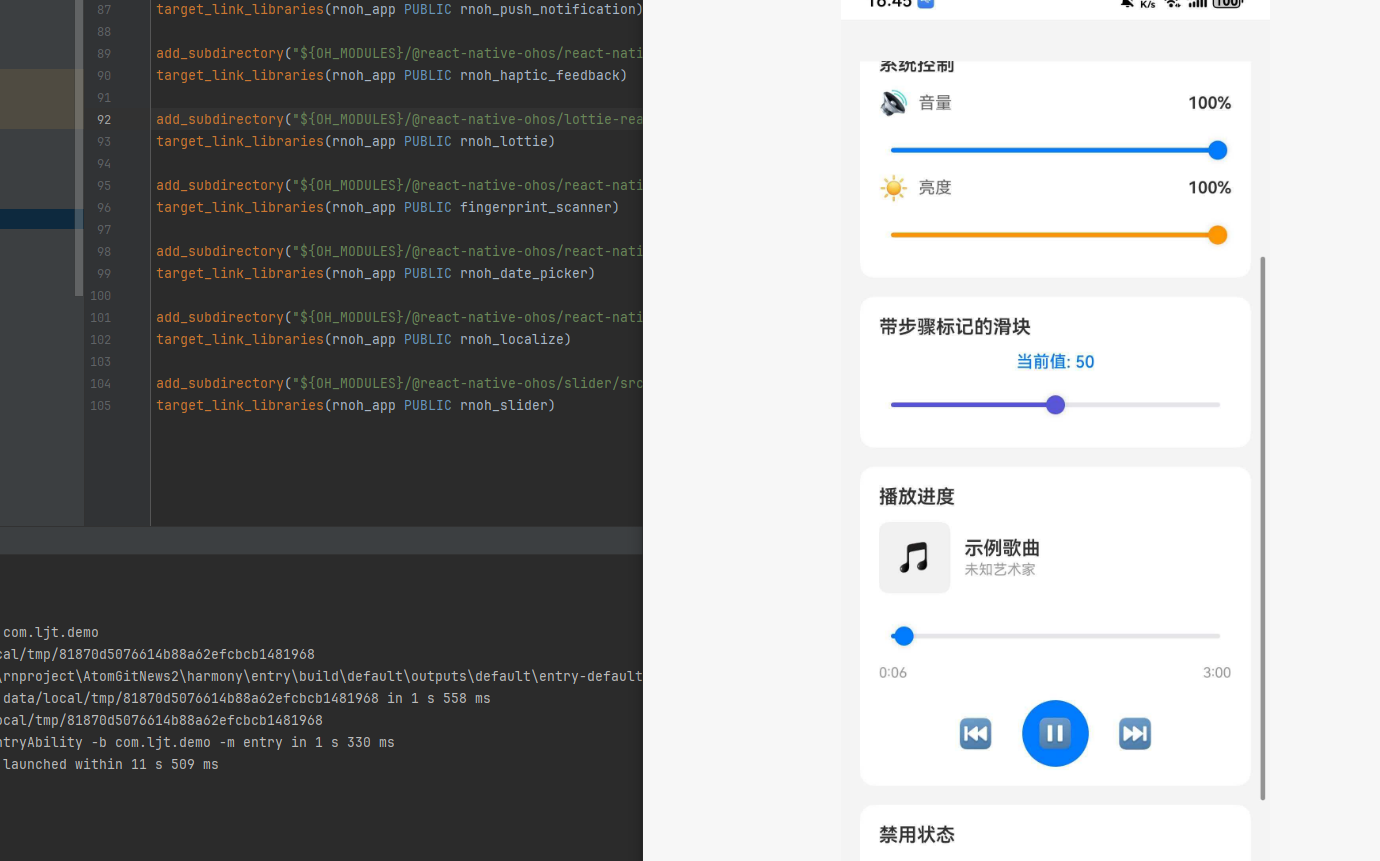Click the 禁用状态 section heading
The height and width of the screenshot is (861, 1380).
(917, 833)
